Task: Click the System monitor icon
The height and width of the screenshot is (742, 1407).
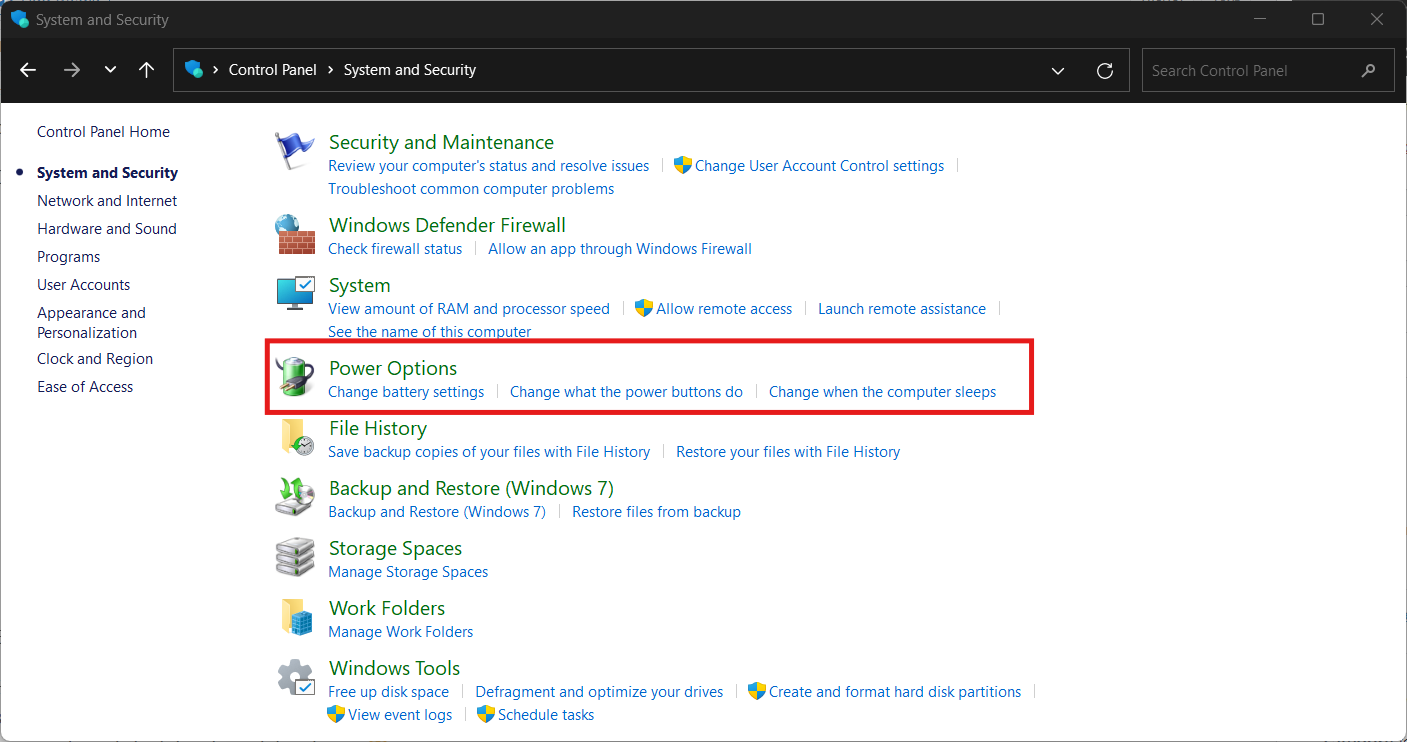Action: click(295, 294)
